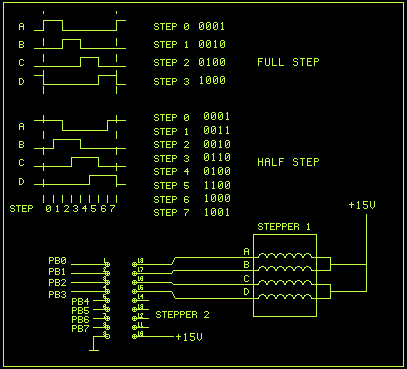
Task: Click the output terminal wired to bottom +15V
Action: (135, 337)
